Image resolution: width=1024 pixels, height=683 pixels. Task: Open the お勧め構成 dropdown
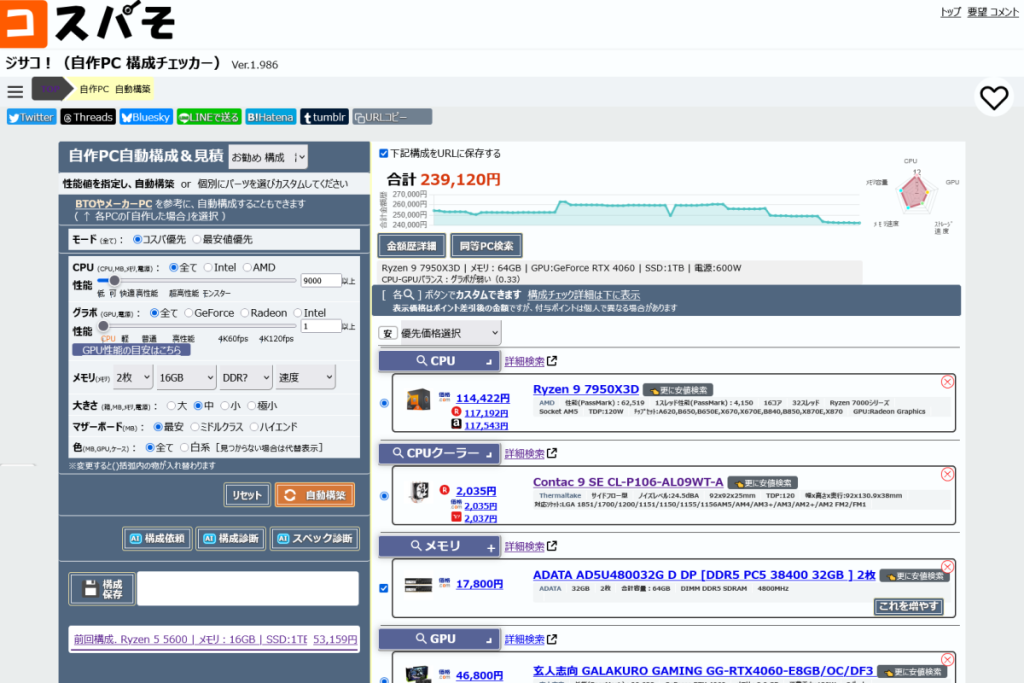click(x=268, y=157)
